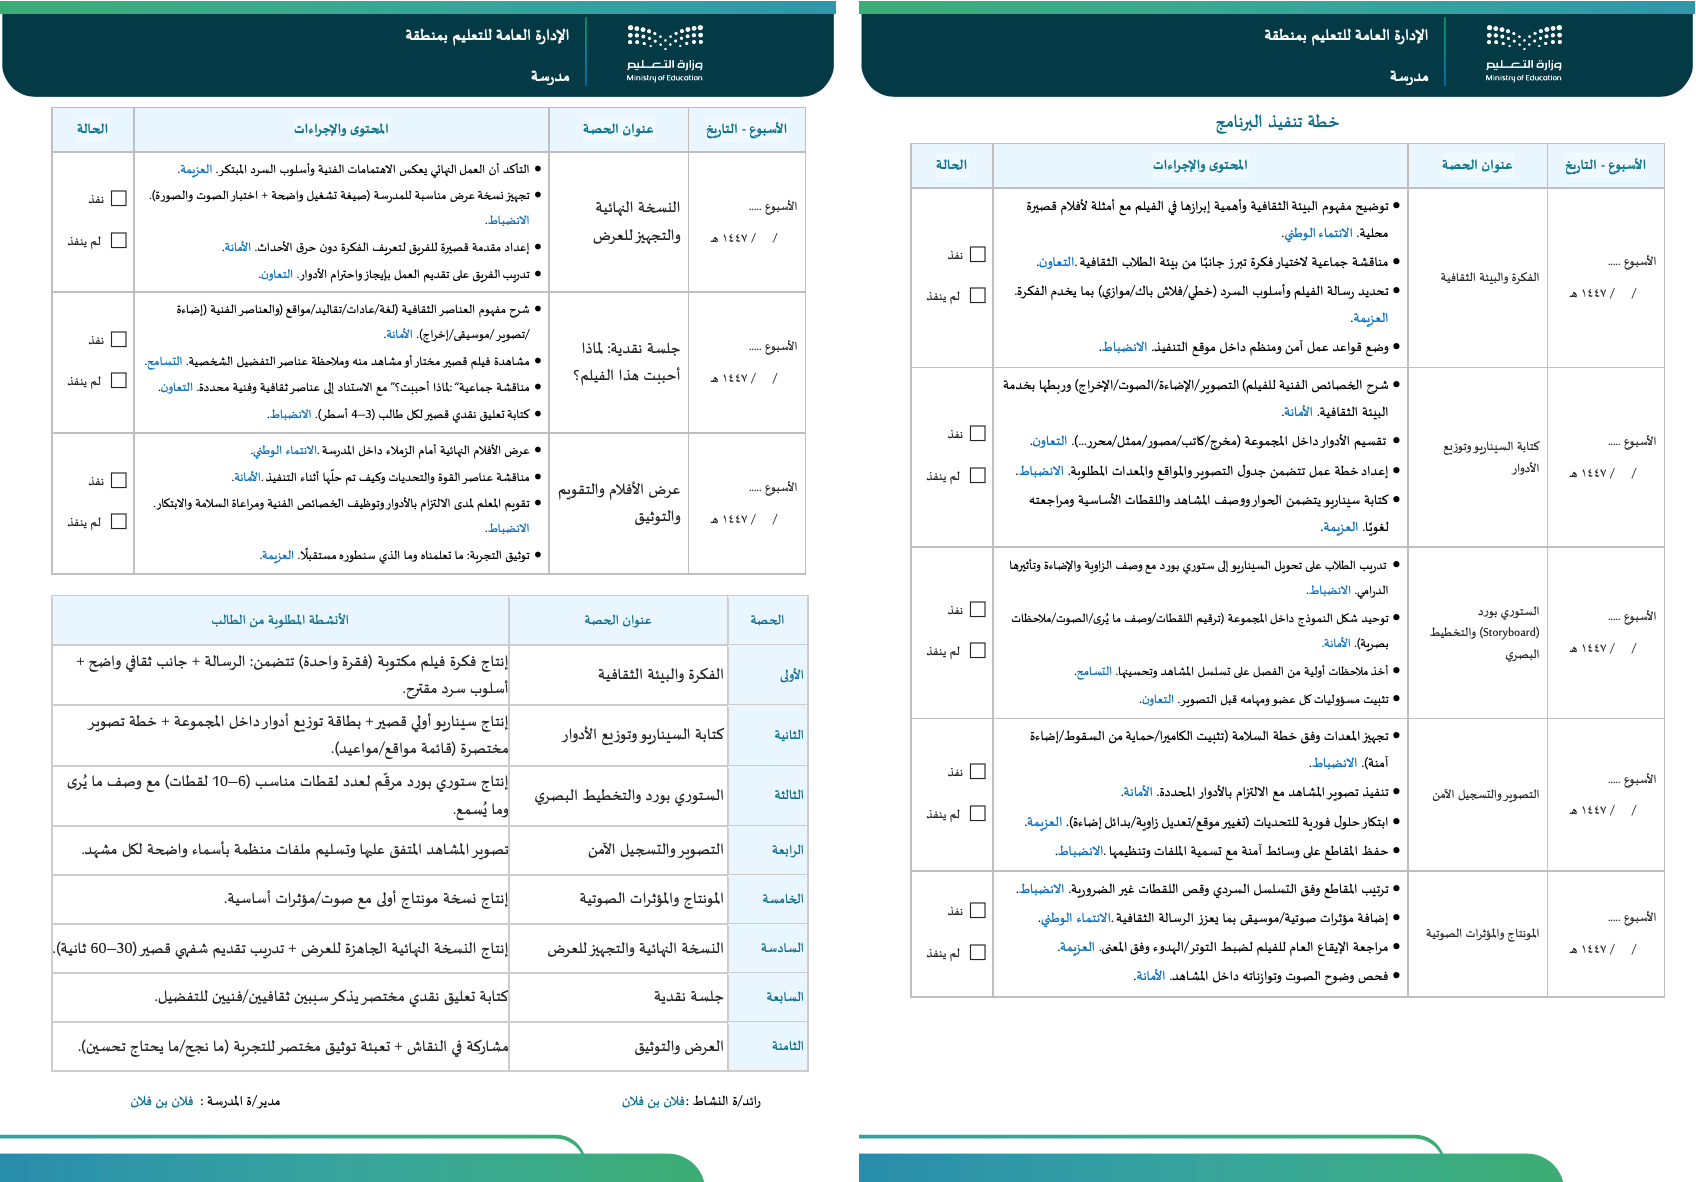This screenshot has width=1696, height=1182.
Task: Click the 'الحصة' column header in the activities table
Action: pyautogui.click(x=767, y=620)
